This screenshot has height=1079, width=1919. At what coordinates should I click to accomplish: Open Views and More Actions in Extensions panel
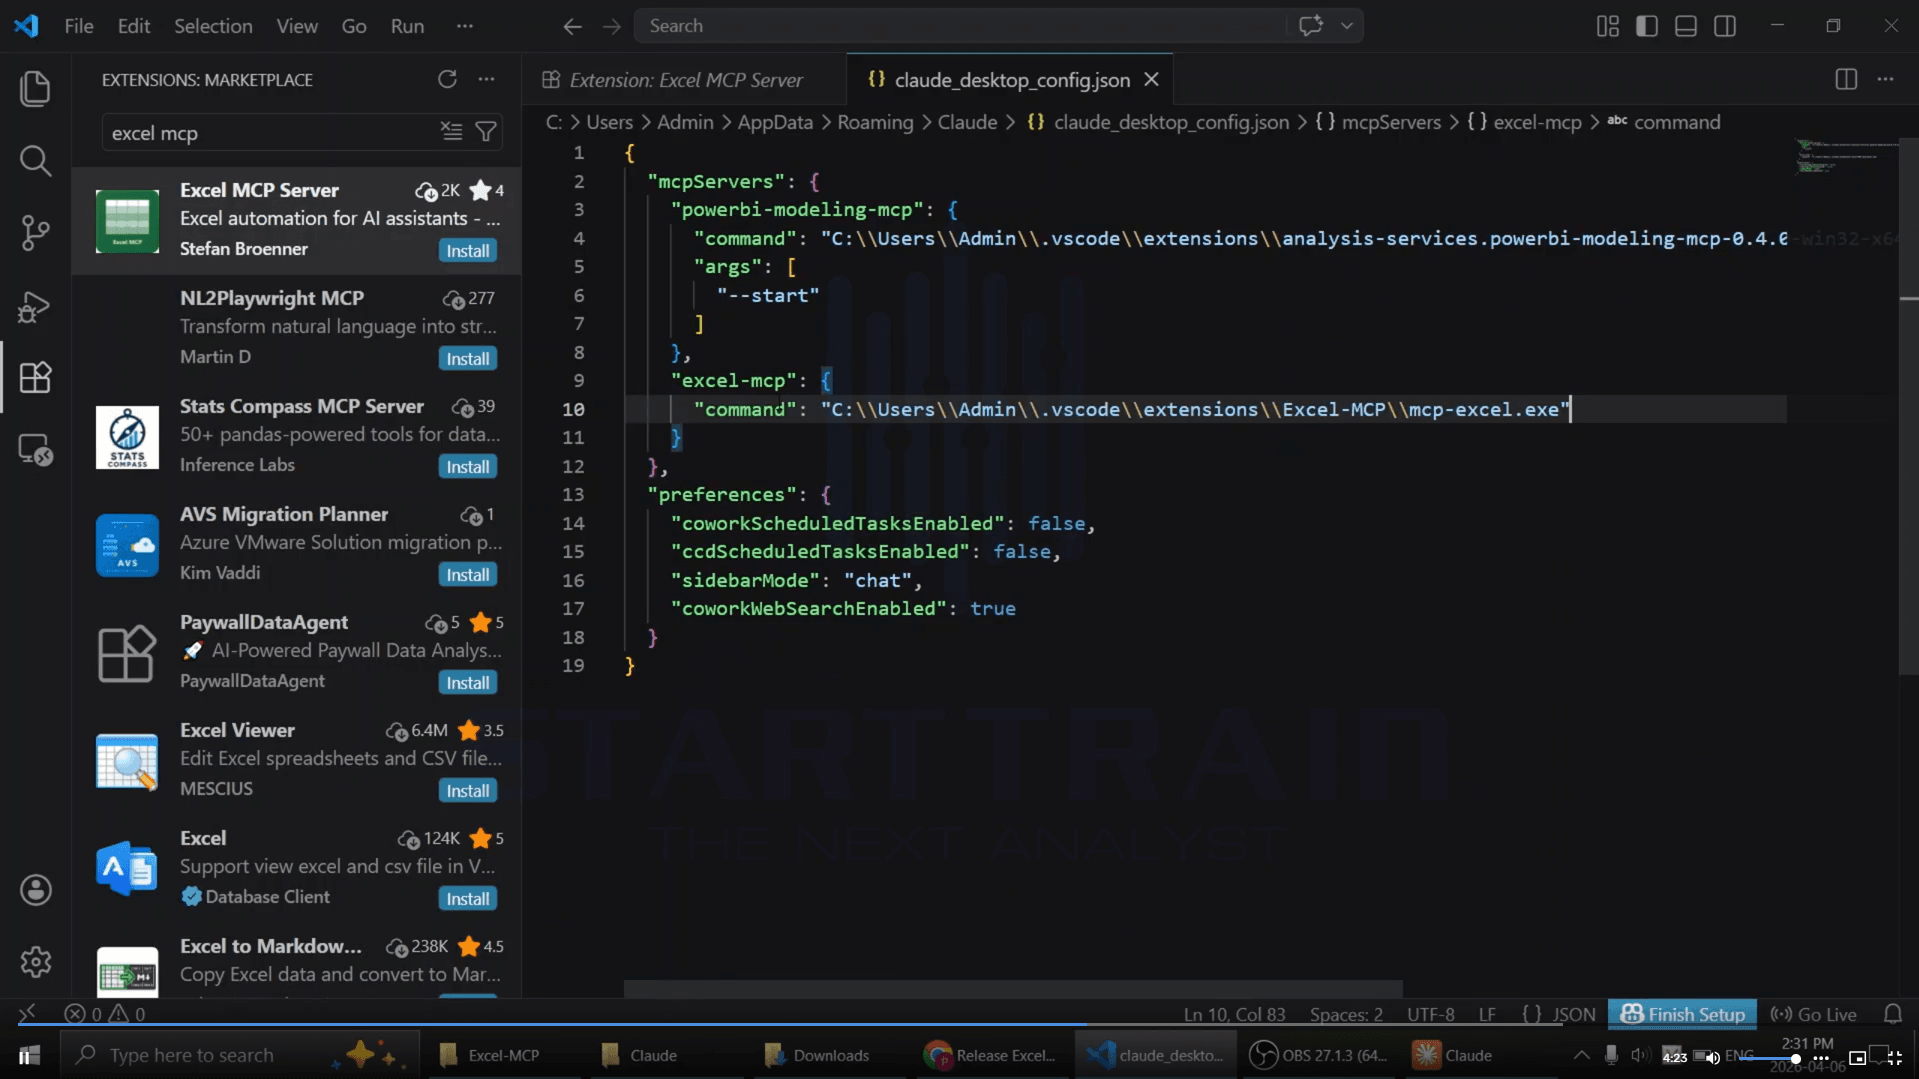click(x=486, y=79)
